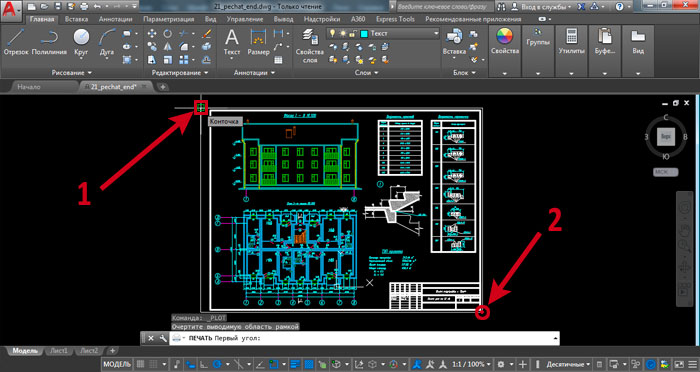Viewport: 700px width, 372px height.
Task: Expand the Рисование panel
Action: (x=71, y=72)
